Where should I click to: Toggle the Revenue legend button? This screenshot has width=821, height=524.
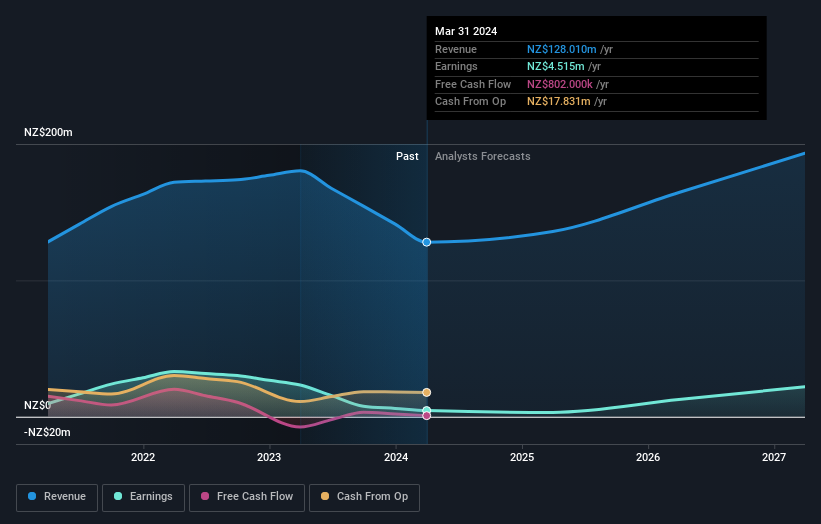[57, 497]
